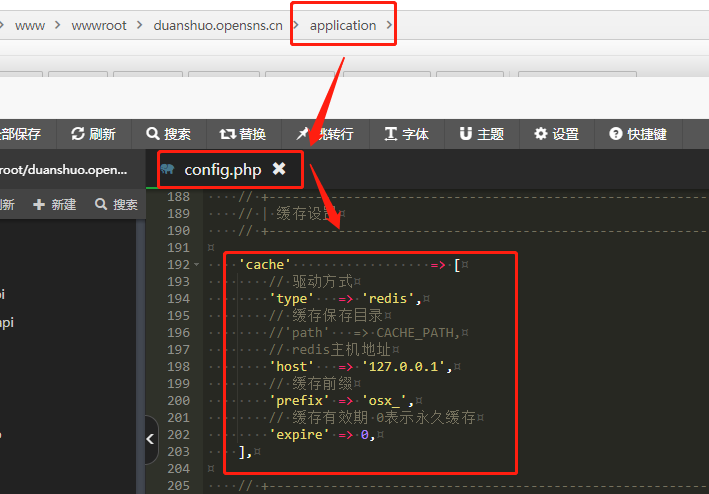Collapse the file sidebar with arrow handle
Viewport: 709px width, 494px height.
(x=151, y=439)
